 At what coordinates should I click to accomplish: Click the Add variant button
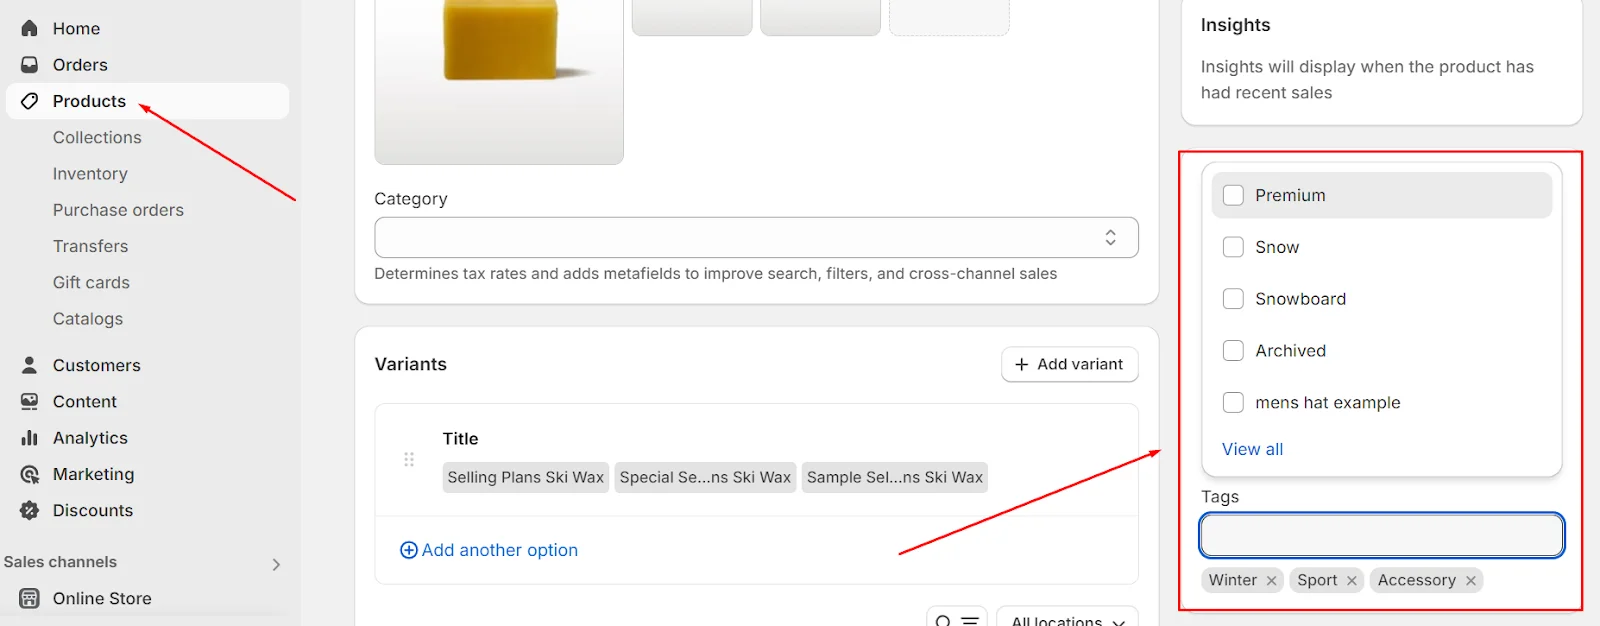[x=1069, y=364]
